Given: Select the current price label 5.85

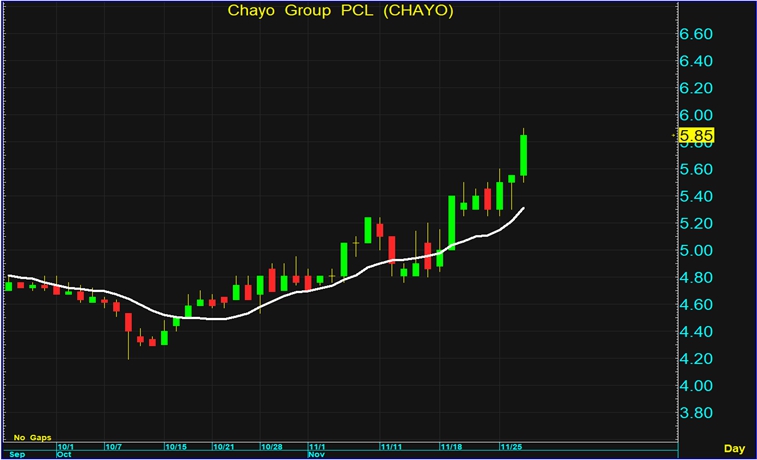Looking at the screenshot, I should point(696,136).
